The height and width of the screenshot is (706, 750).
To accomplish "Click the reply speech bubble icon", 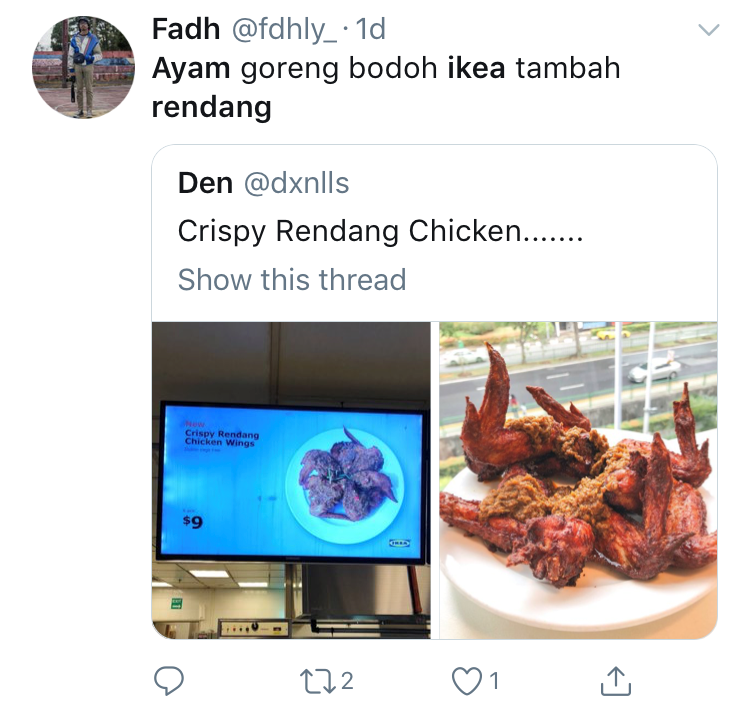I will tap(168, 680).
